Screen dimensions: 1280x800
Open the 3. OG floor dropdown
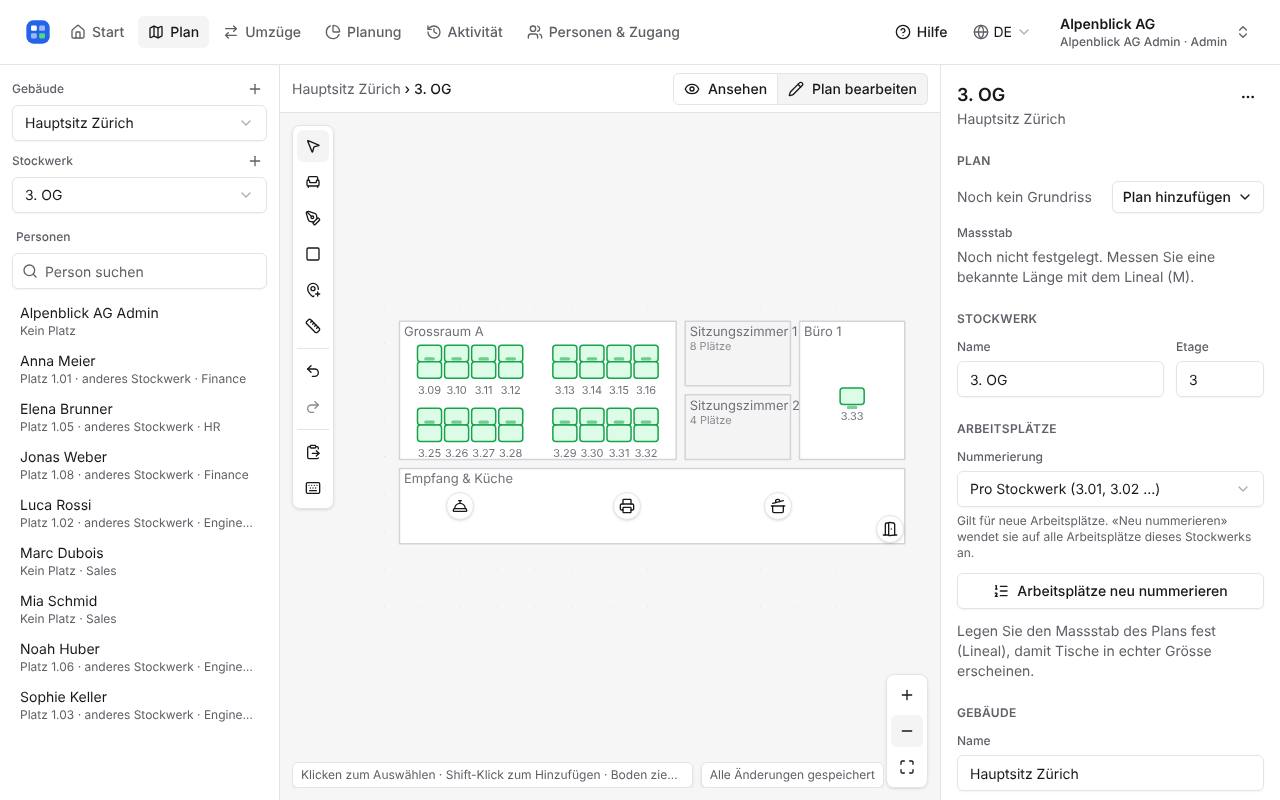(139, 195)
